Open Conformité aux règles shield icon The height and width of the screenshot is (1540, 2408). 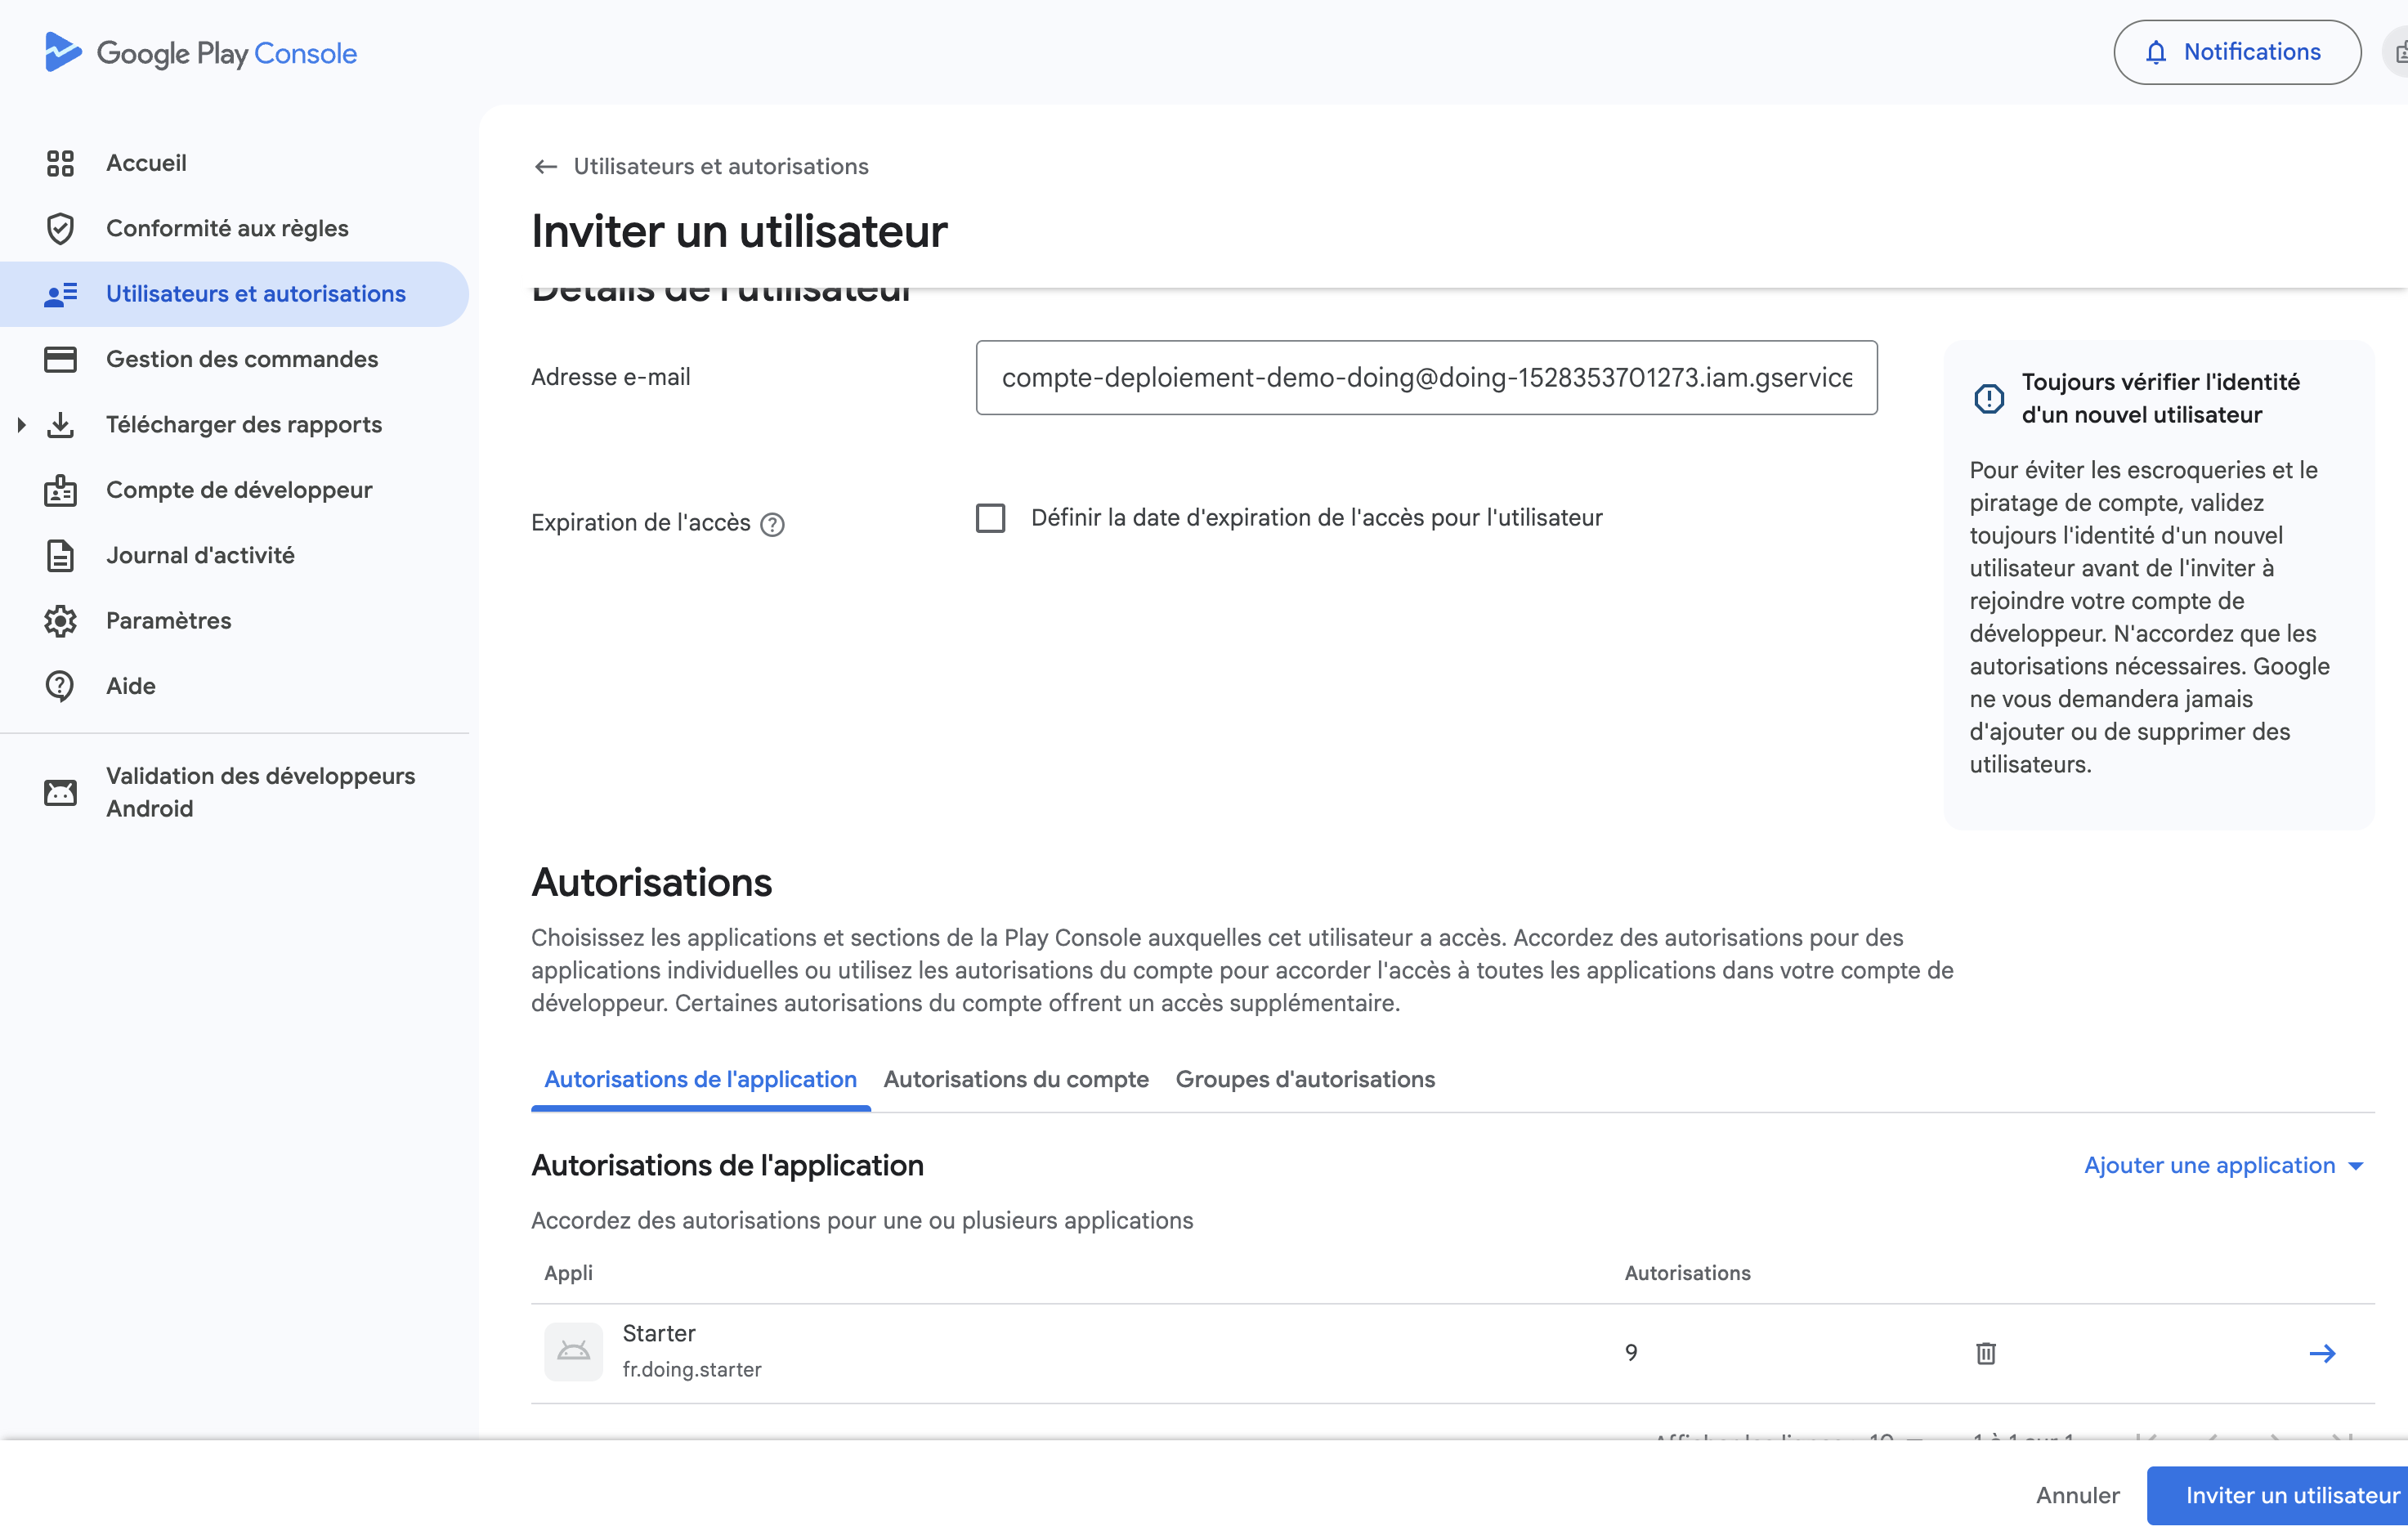(60, 228)
